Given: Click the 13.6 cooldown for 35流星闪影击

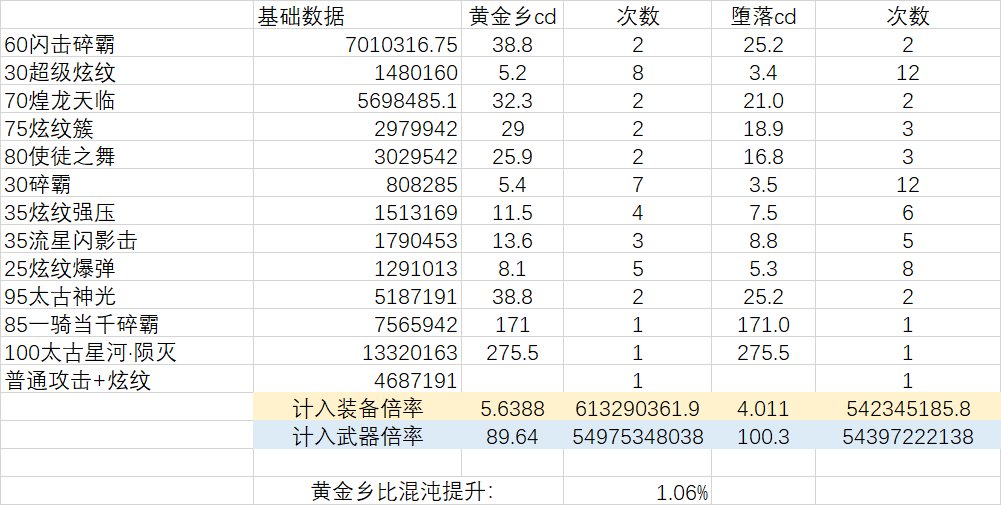Looking at the screenshot, I should point(512,240).
